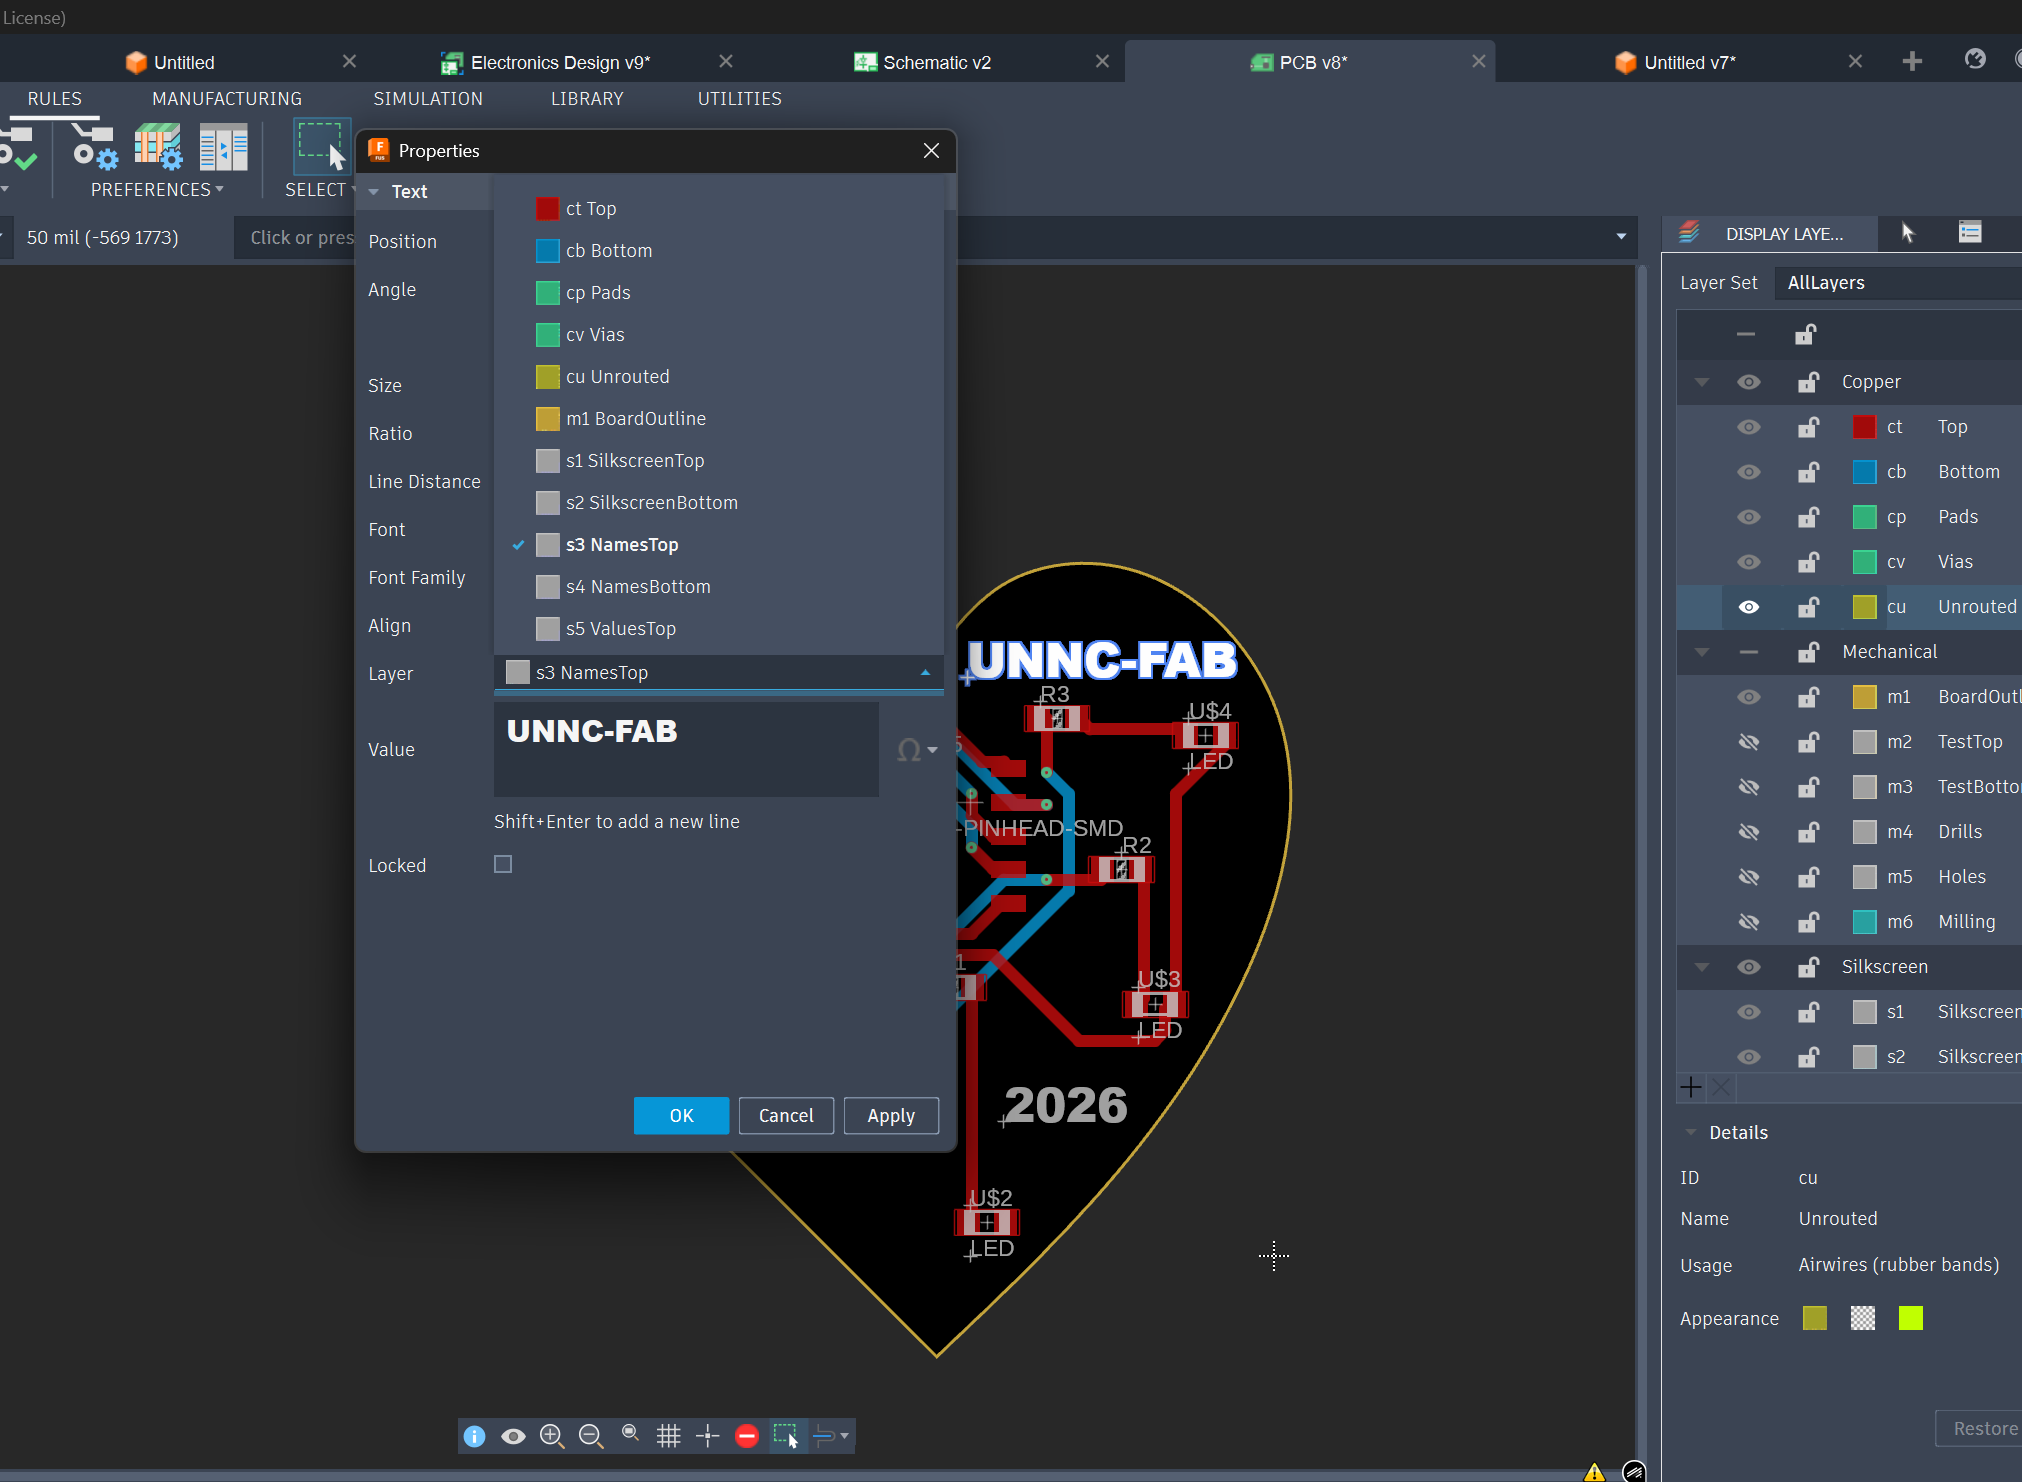Select s4 NamesBottom in layer list
The image size is (2022, 1482).
(x=637, y=587)
